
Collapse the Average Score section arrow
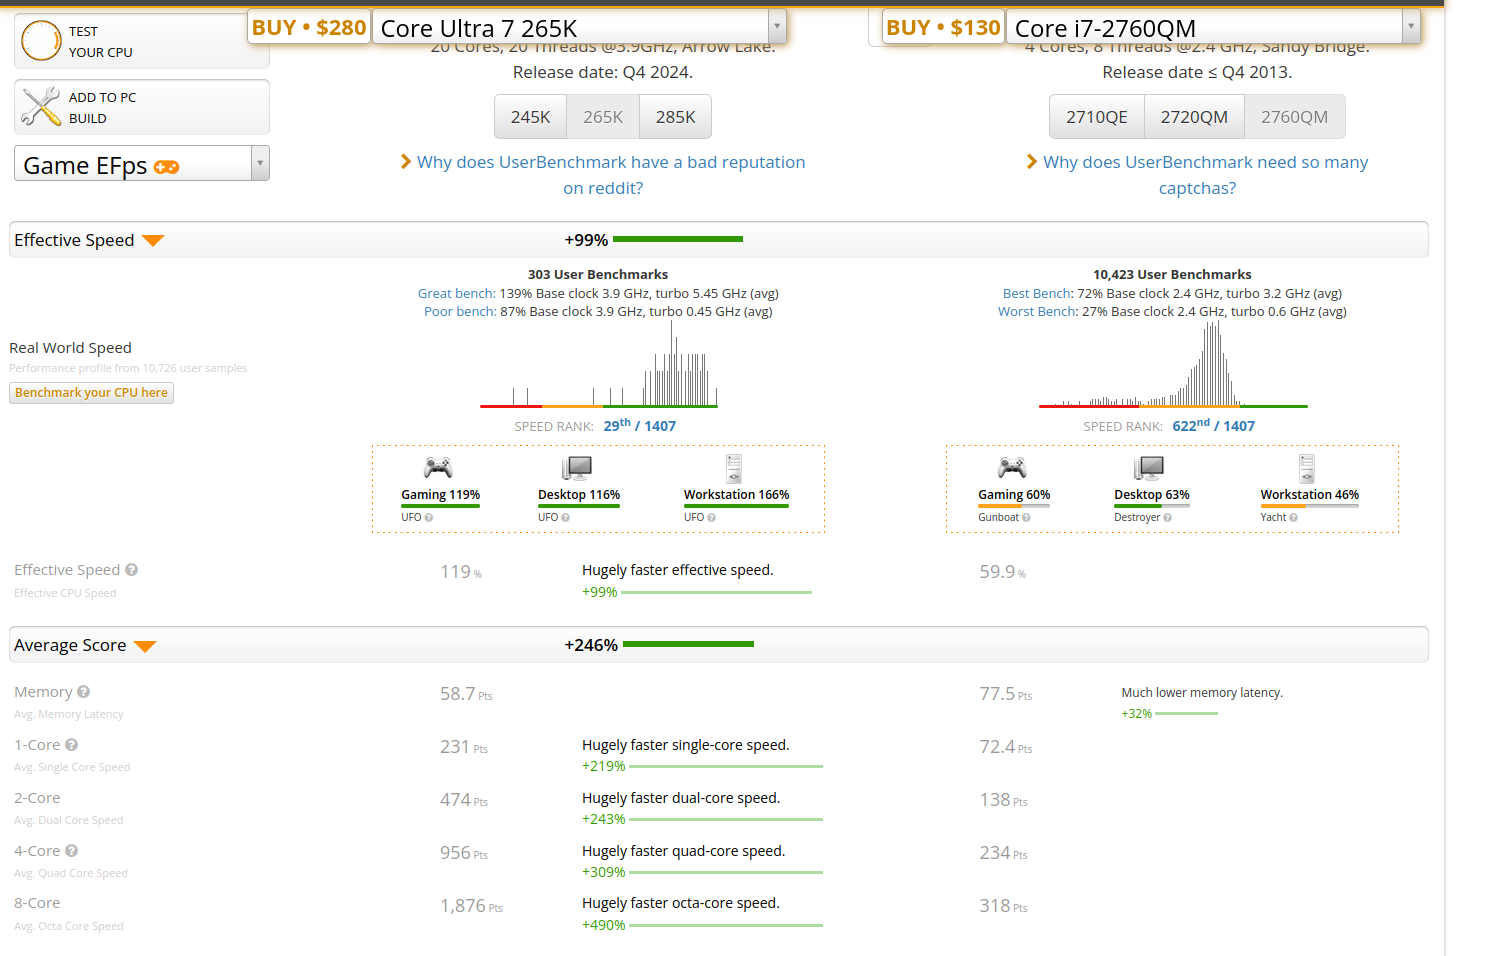click(145, 646)
